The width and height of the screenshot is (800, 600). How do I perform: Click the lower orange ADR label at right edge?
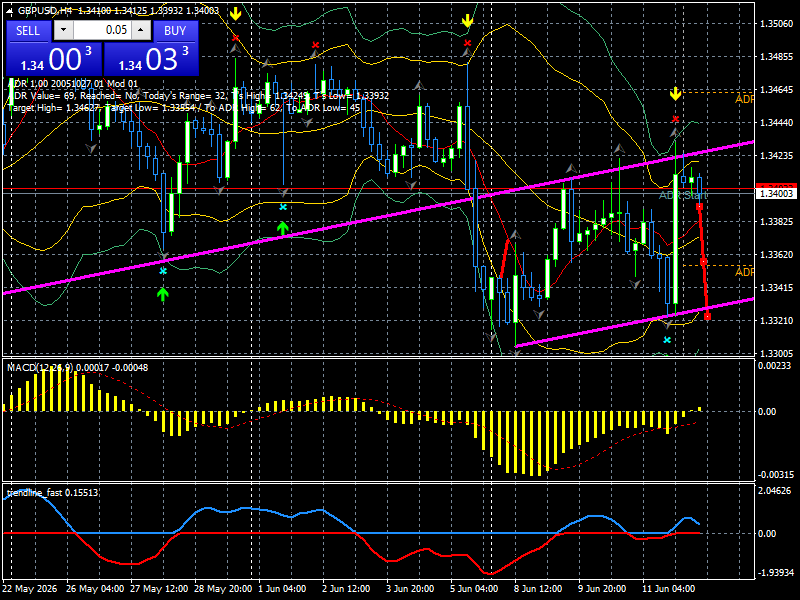coord(744,272)
